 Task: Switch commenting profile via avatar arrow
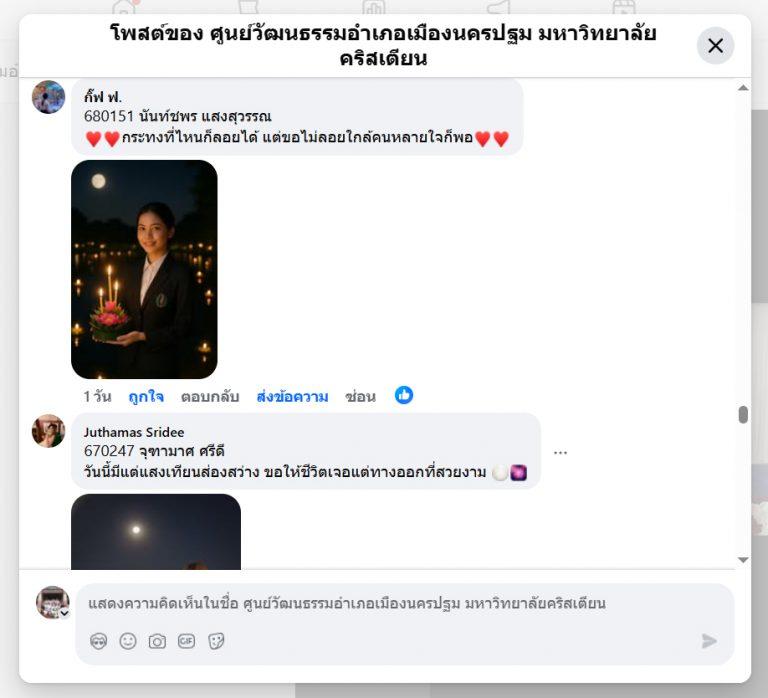click(65, 613)
